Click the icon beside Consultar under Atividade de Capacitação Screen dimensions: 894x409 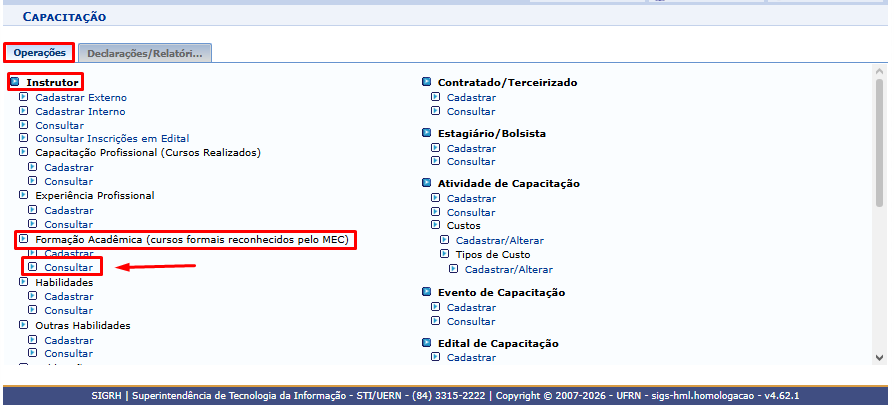point(435,212)
